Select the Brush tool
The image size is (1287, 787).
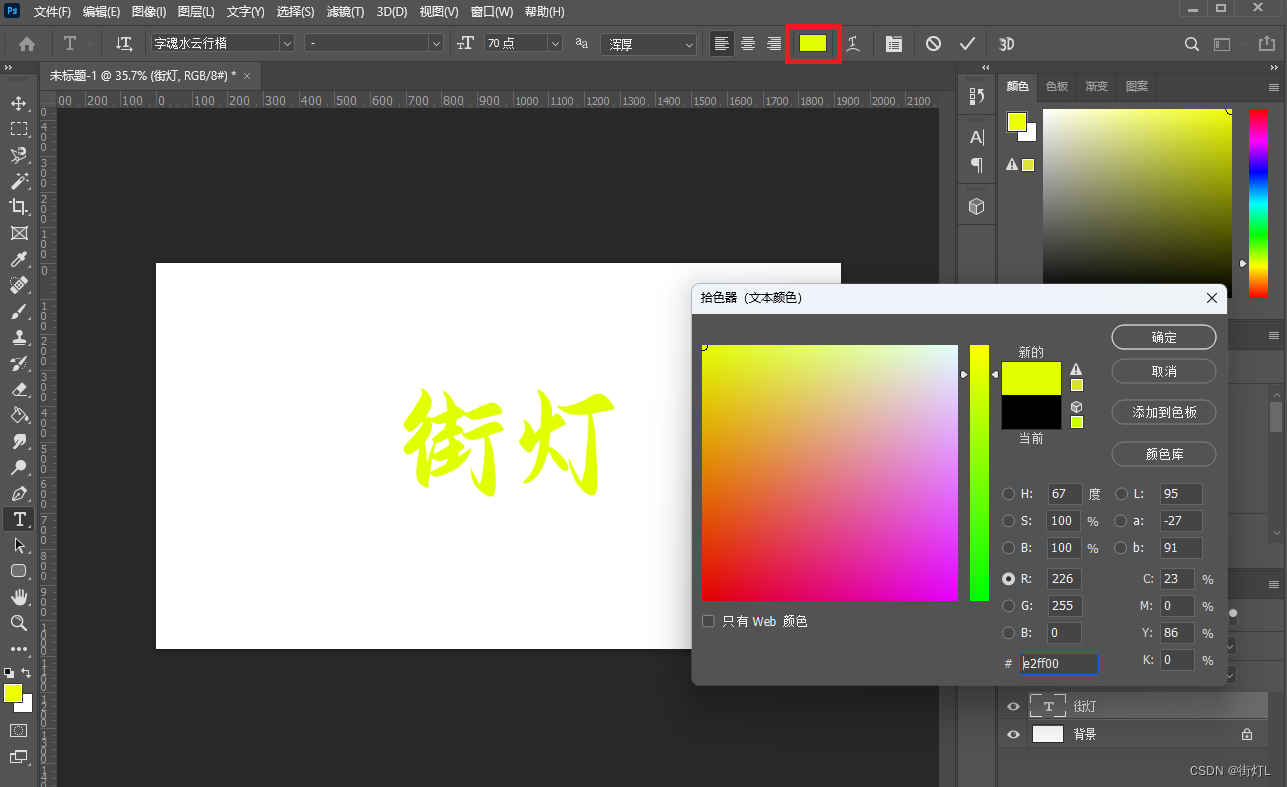(19, 311)
